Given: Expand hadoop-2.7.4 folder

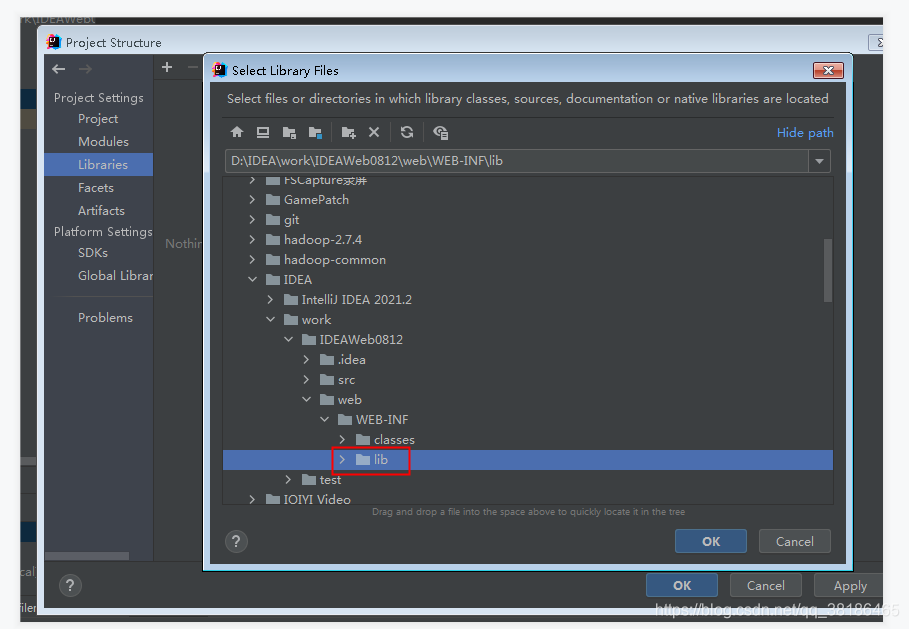Looking at the screenshot, I should coord(252,239).
